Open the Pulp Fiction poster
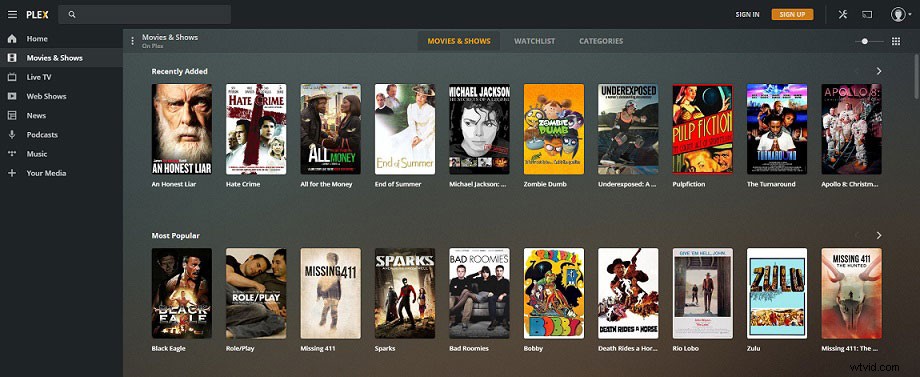The height and width of the screenshot is (377, 920). (x=703, y=129)
